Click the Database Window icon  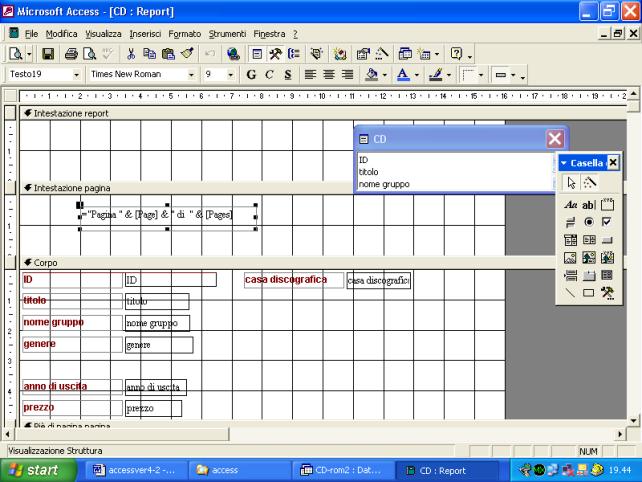(x=405, y=54)
